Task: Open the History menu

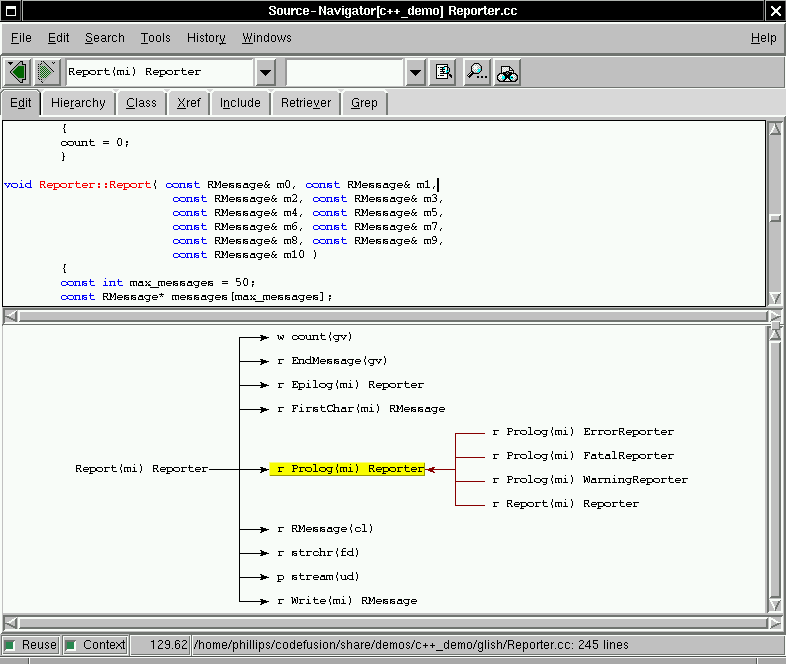Action: point(206,38)
